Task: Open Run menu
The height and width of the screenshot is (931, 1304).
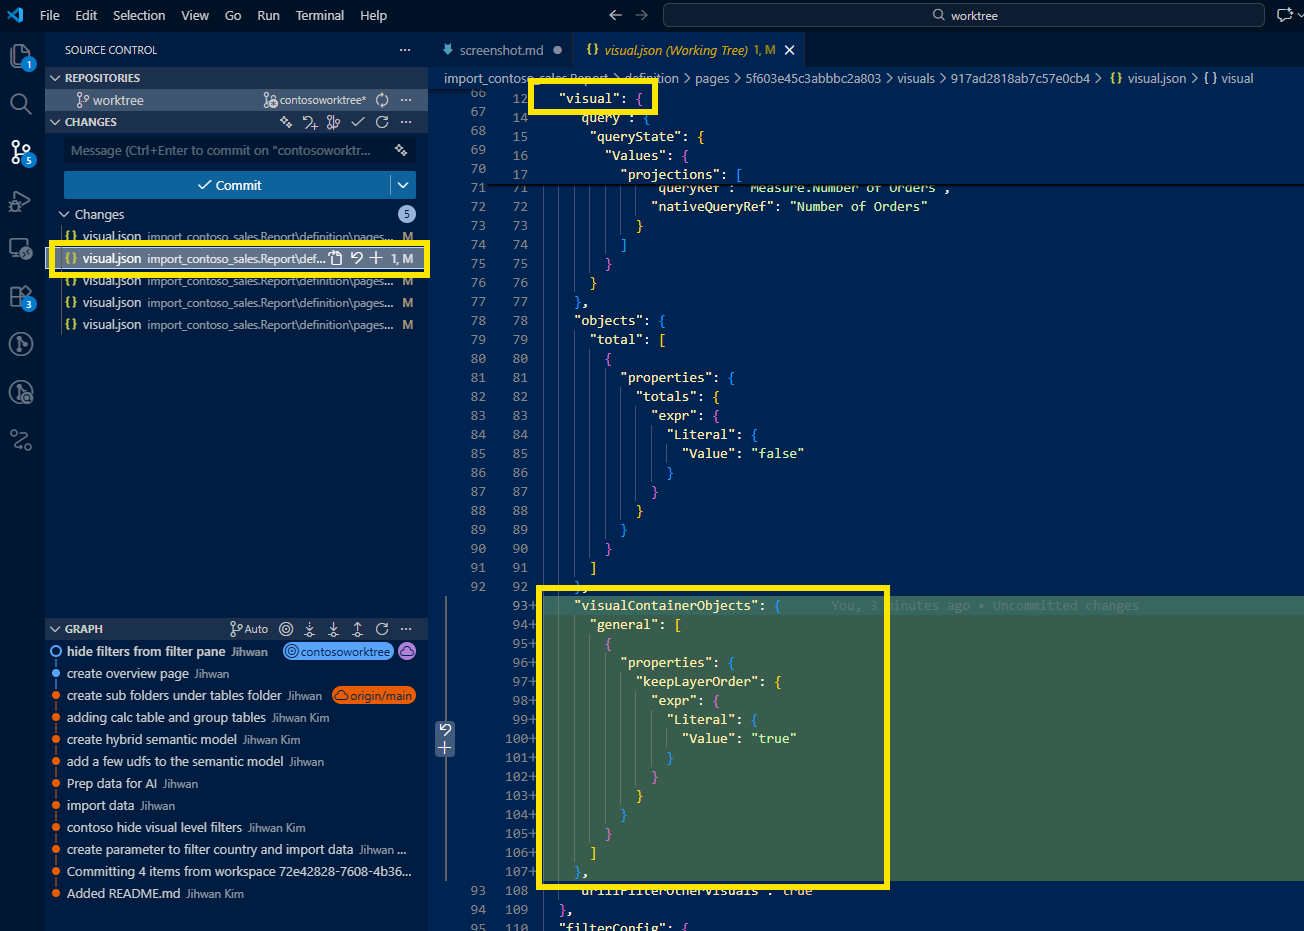Action: coord(268,15)
